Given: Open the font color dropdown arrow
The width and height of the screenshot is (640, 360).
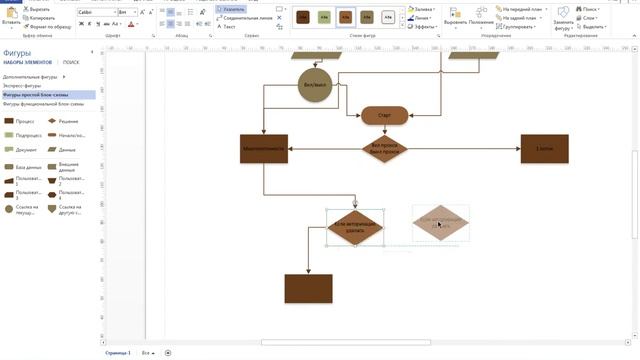Looking at the screenshot, I should 137,24.
